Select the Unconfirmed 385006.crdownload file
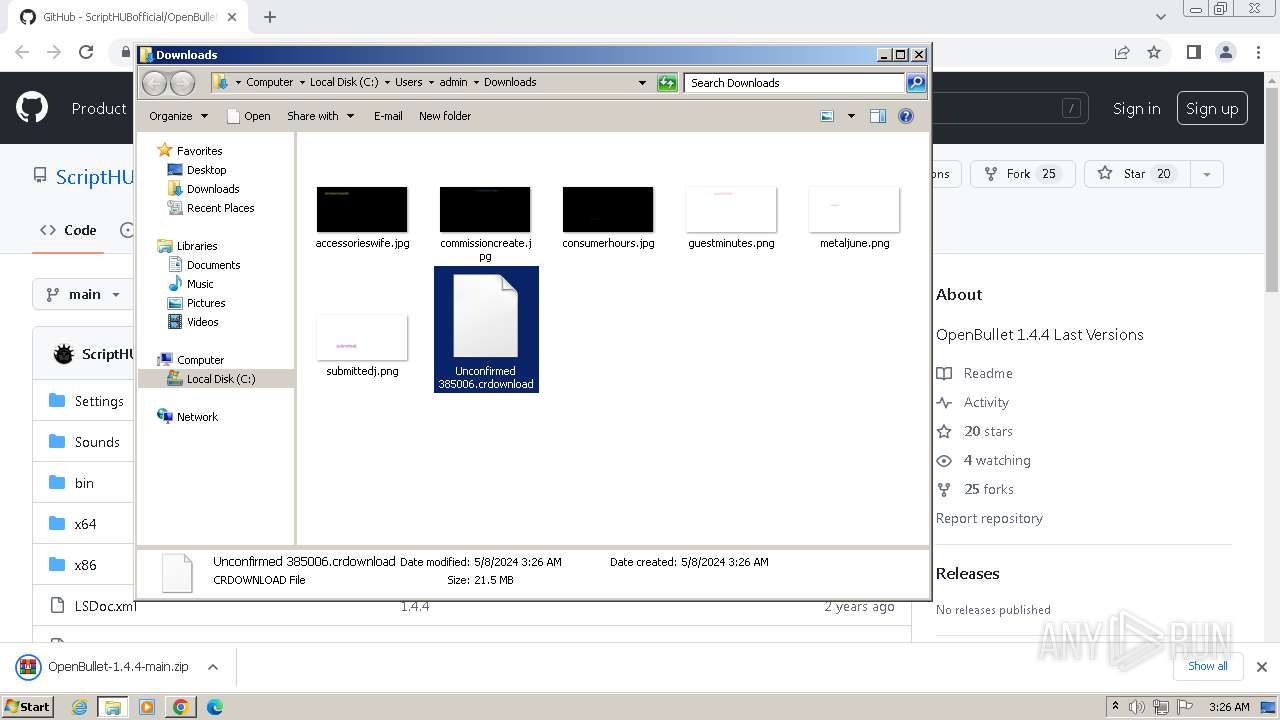1280x720 pixels. pyautogui.click(x=486, y=329)
